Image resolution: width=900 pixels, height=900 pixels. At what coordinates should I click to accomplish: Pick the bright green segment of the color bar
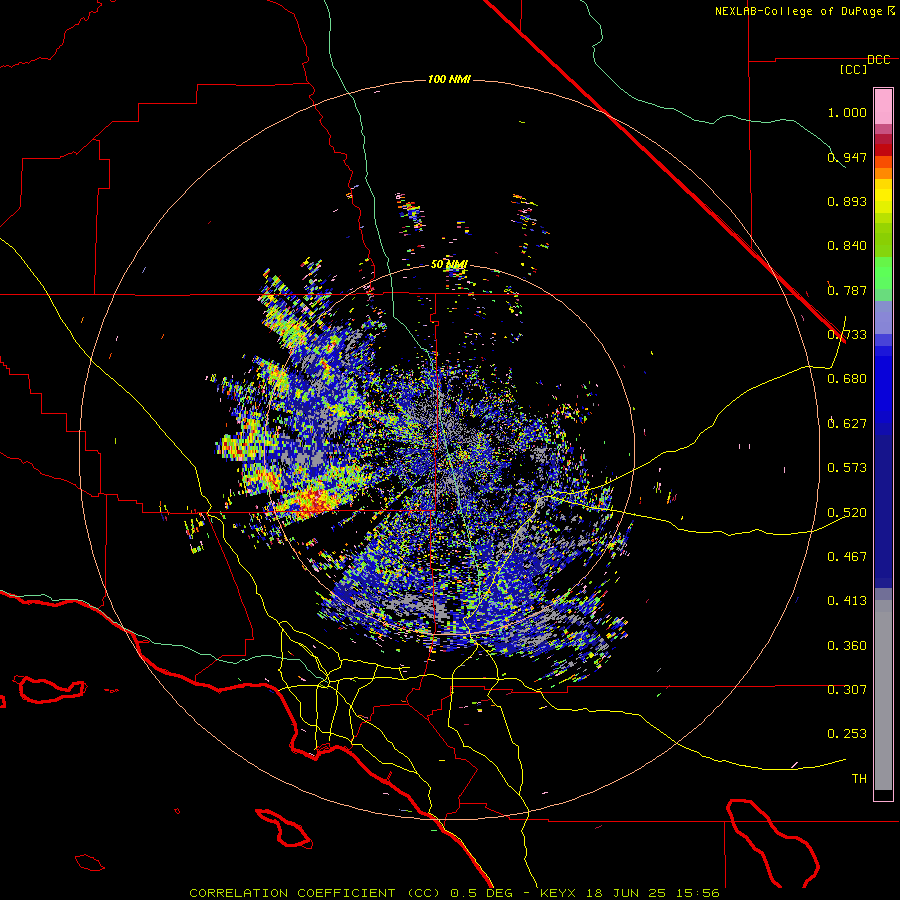883,273
